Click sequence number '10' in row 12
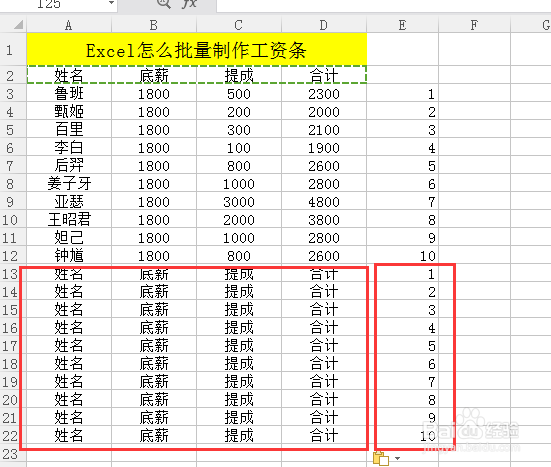The image size is (551, 467). [403, 255]
